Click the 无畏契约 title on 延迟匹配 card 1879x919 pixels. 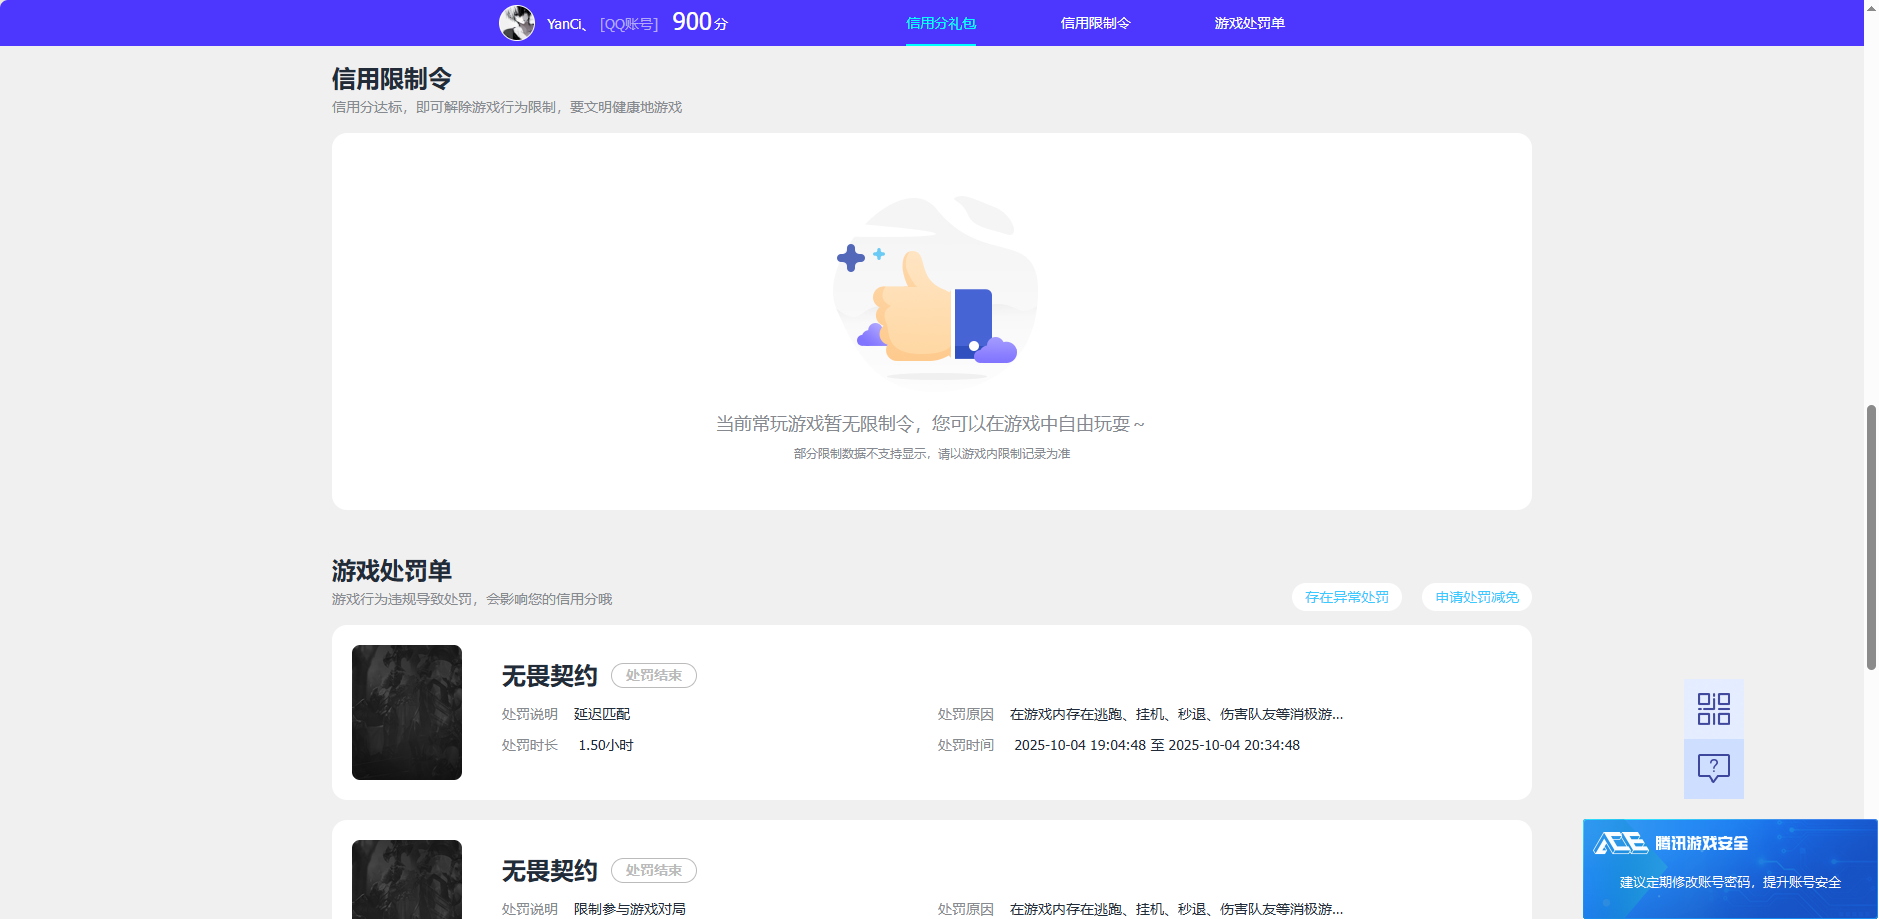point(549,676)
